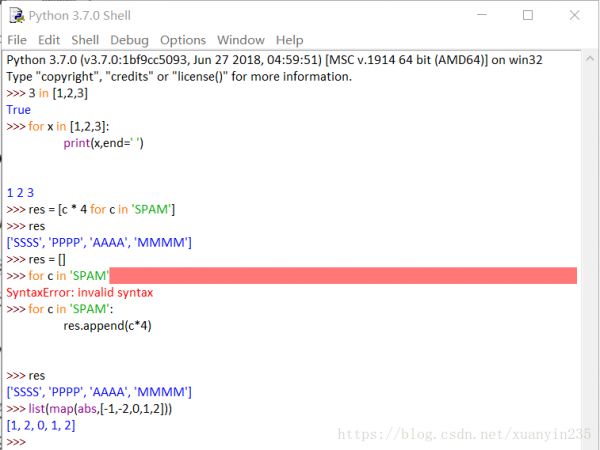Click the True output line
Image resolution: width=600 pixels, height=450 pixels.
point(18,110)
